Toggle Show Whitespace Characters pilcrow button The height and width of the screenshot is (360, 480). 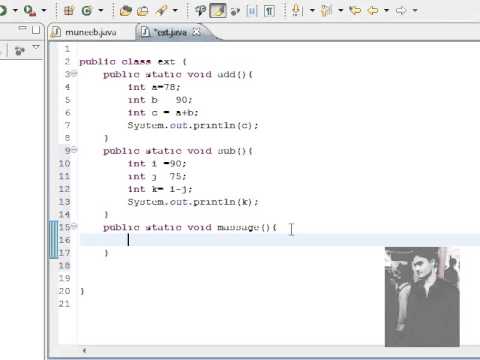click(269, 11)
